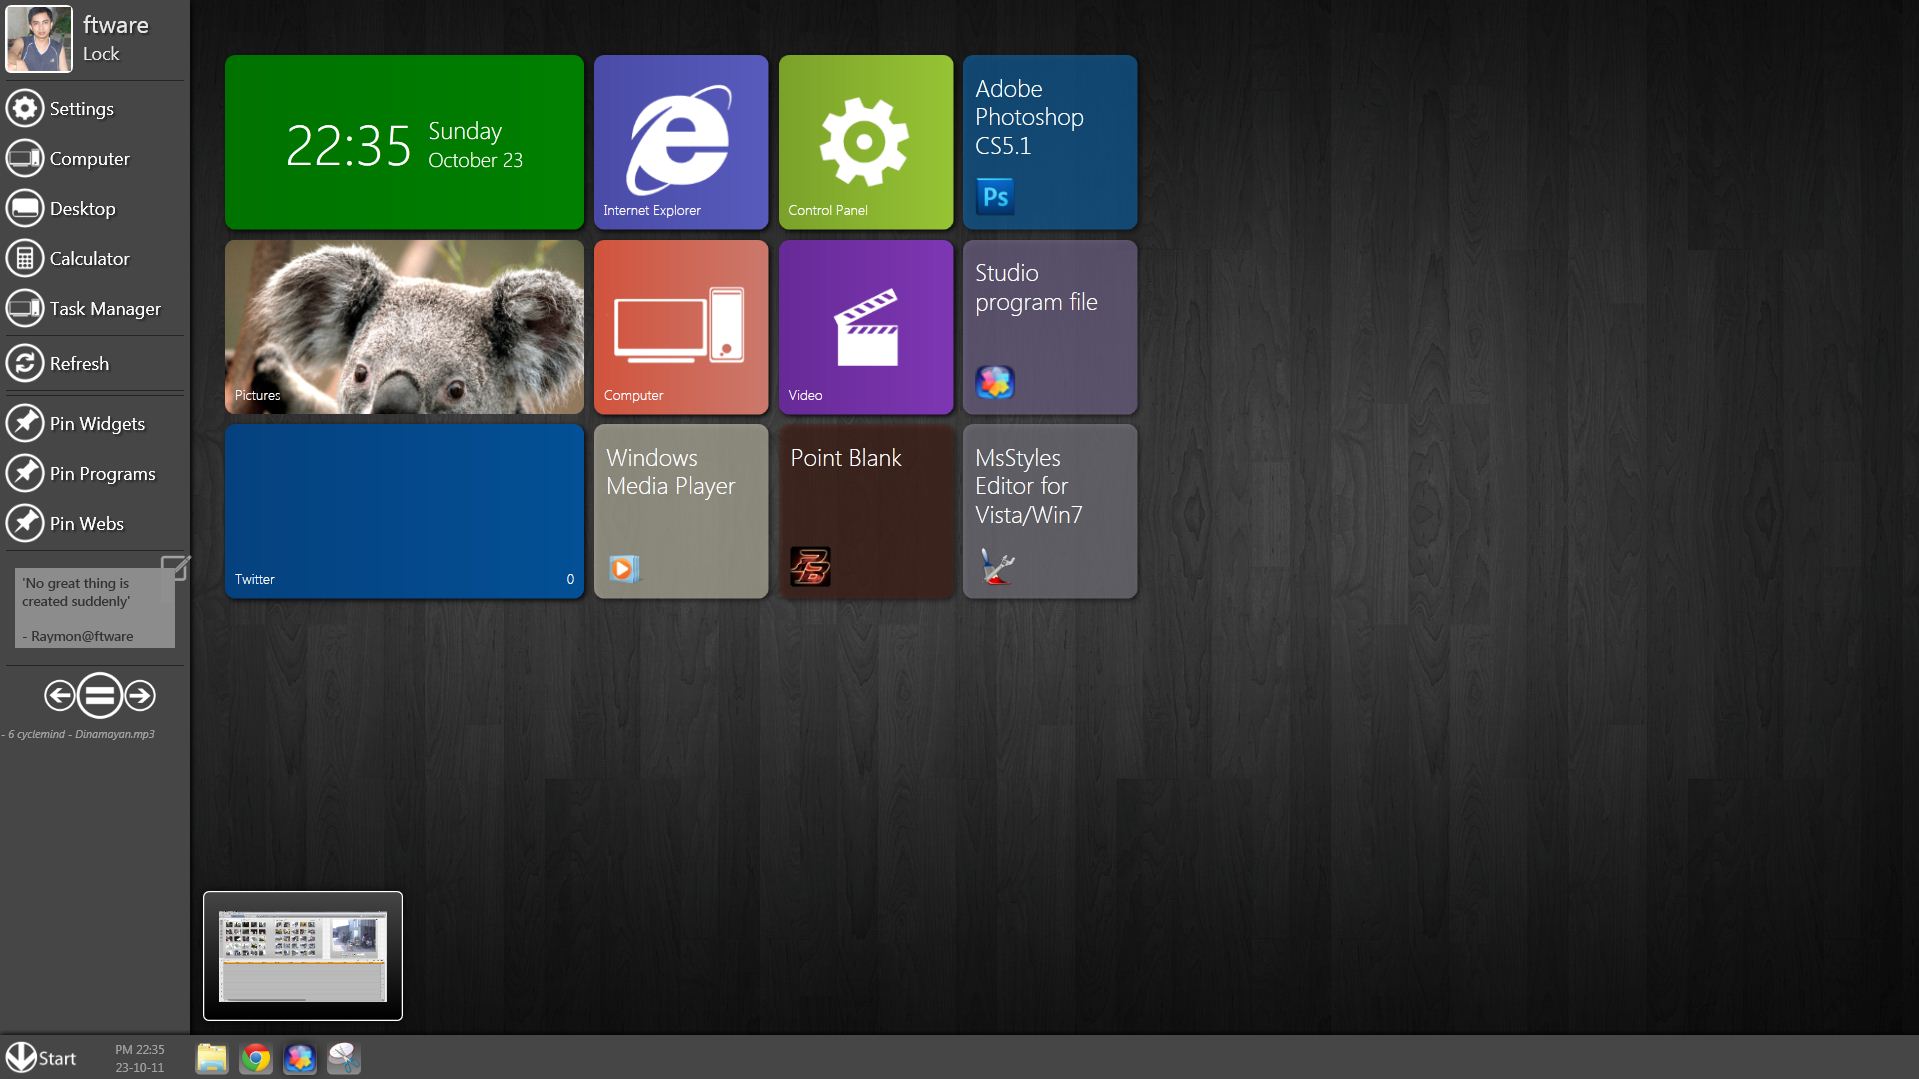Click the Refresh icon in sidebar
Image resolution: width=1919 pixels, height=1079 pixels.
(x=25, y=363)
